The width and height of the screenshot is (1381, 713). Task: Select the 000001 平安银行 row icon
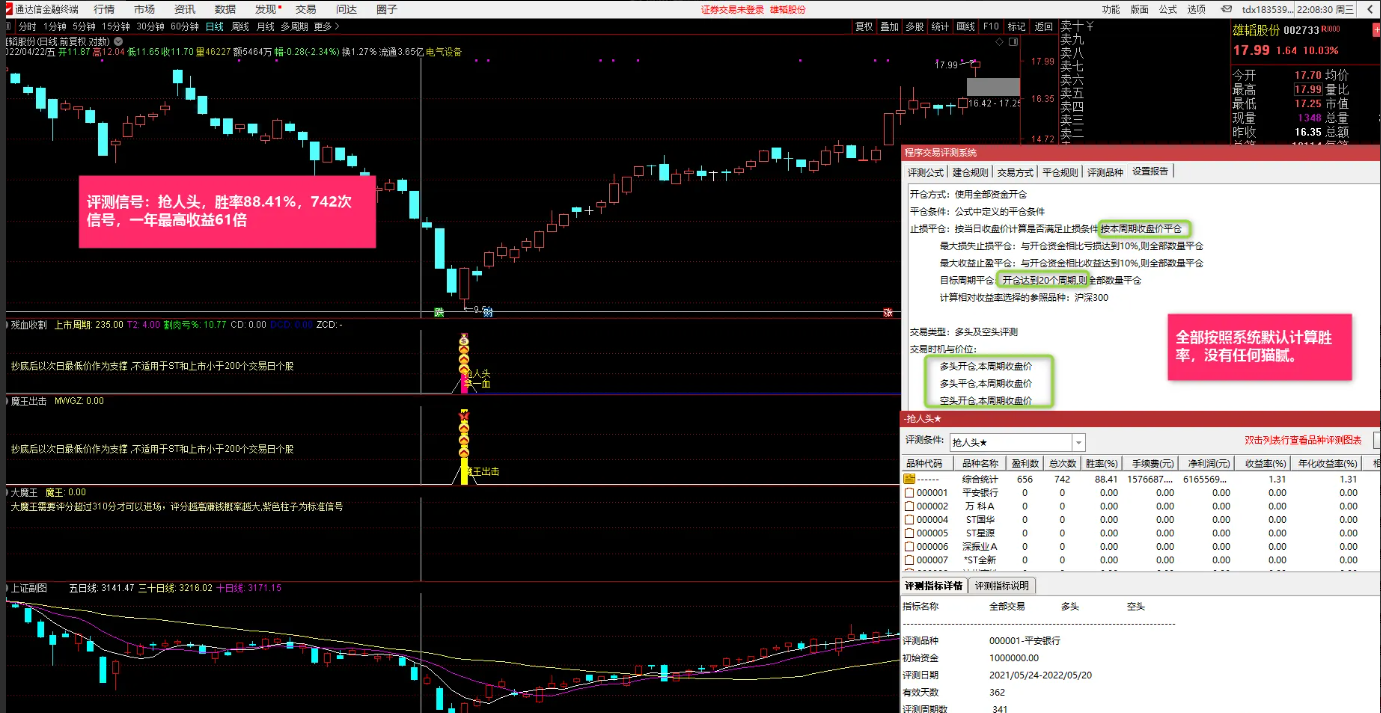tap(909, 493)
